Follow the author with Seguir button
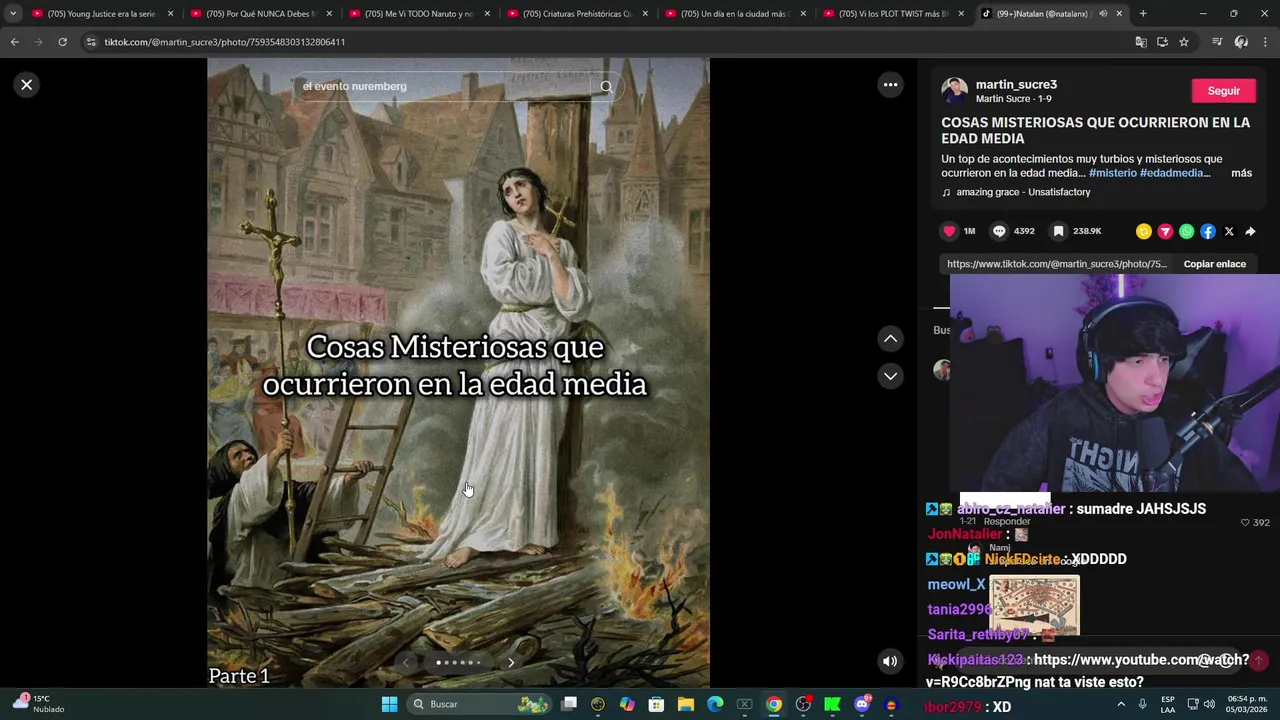This screenshot has width=1280, height=720. tap(1223, 91)
